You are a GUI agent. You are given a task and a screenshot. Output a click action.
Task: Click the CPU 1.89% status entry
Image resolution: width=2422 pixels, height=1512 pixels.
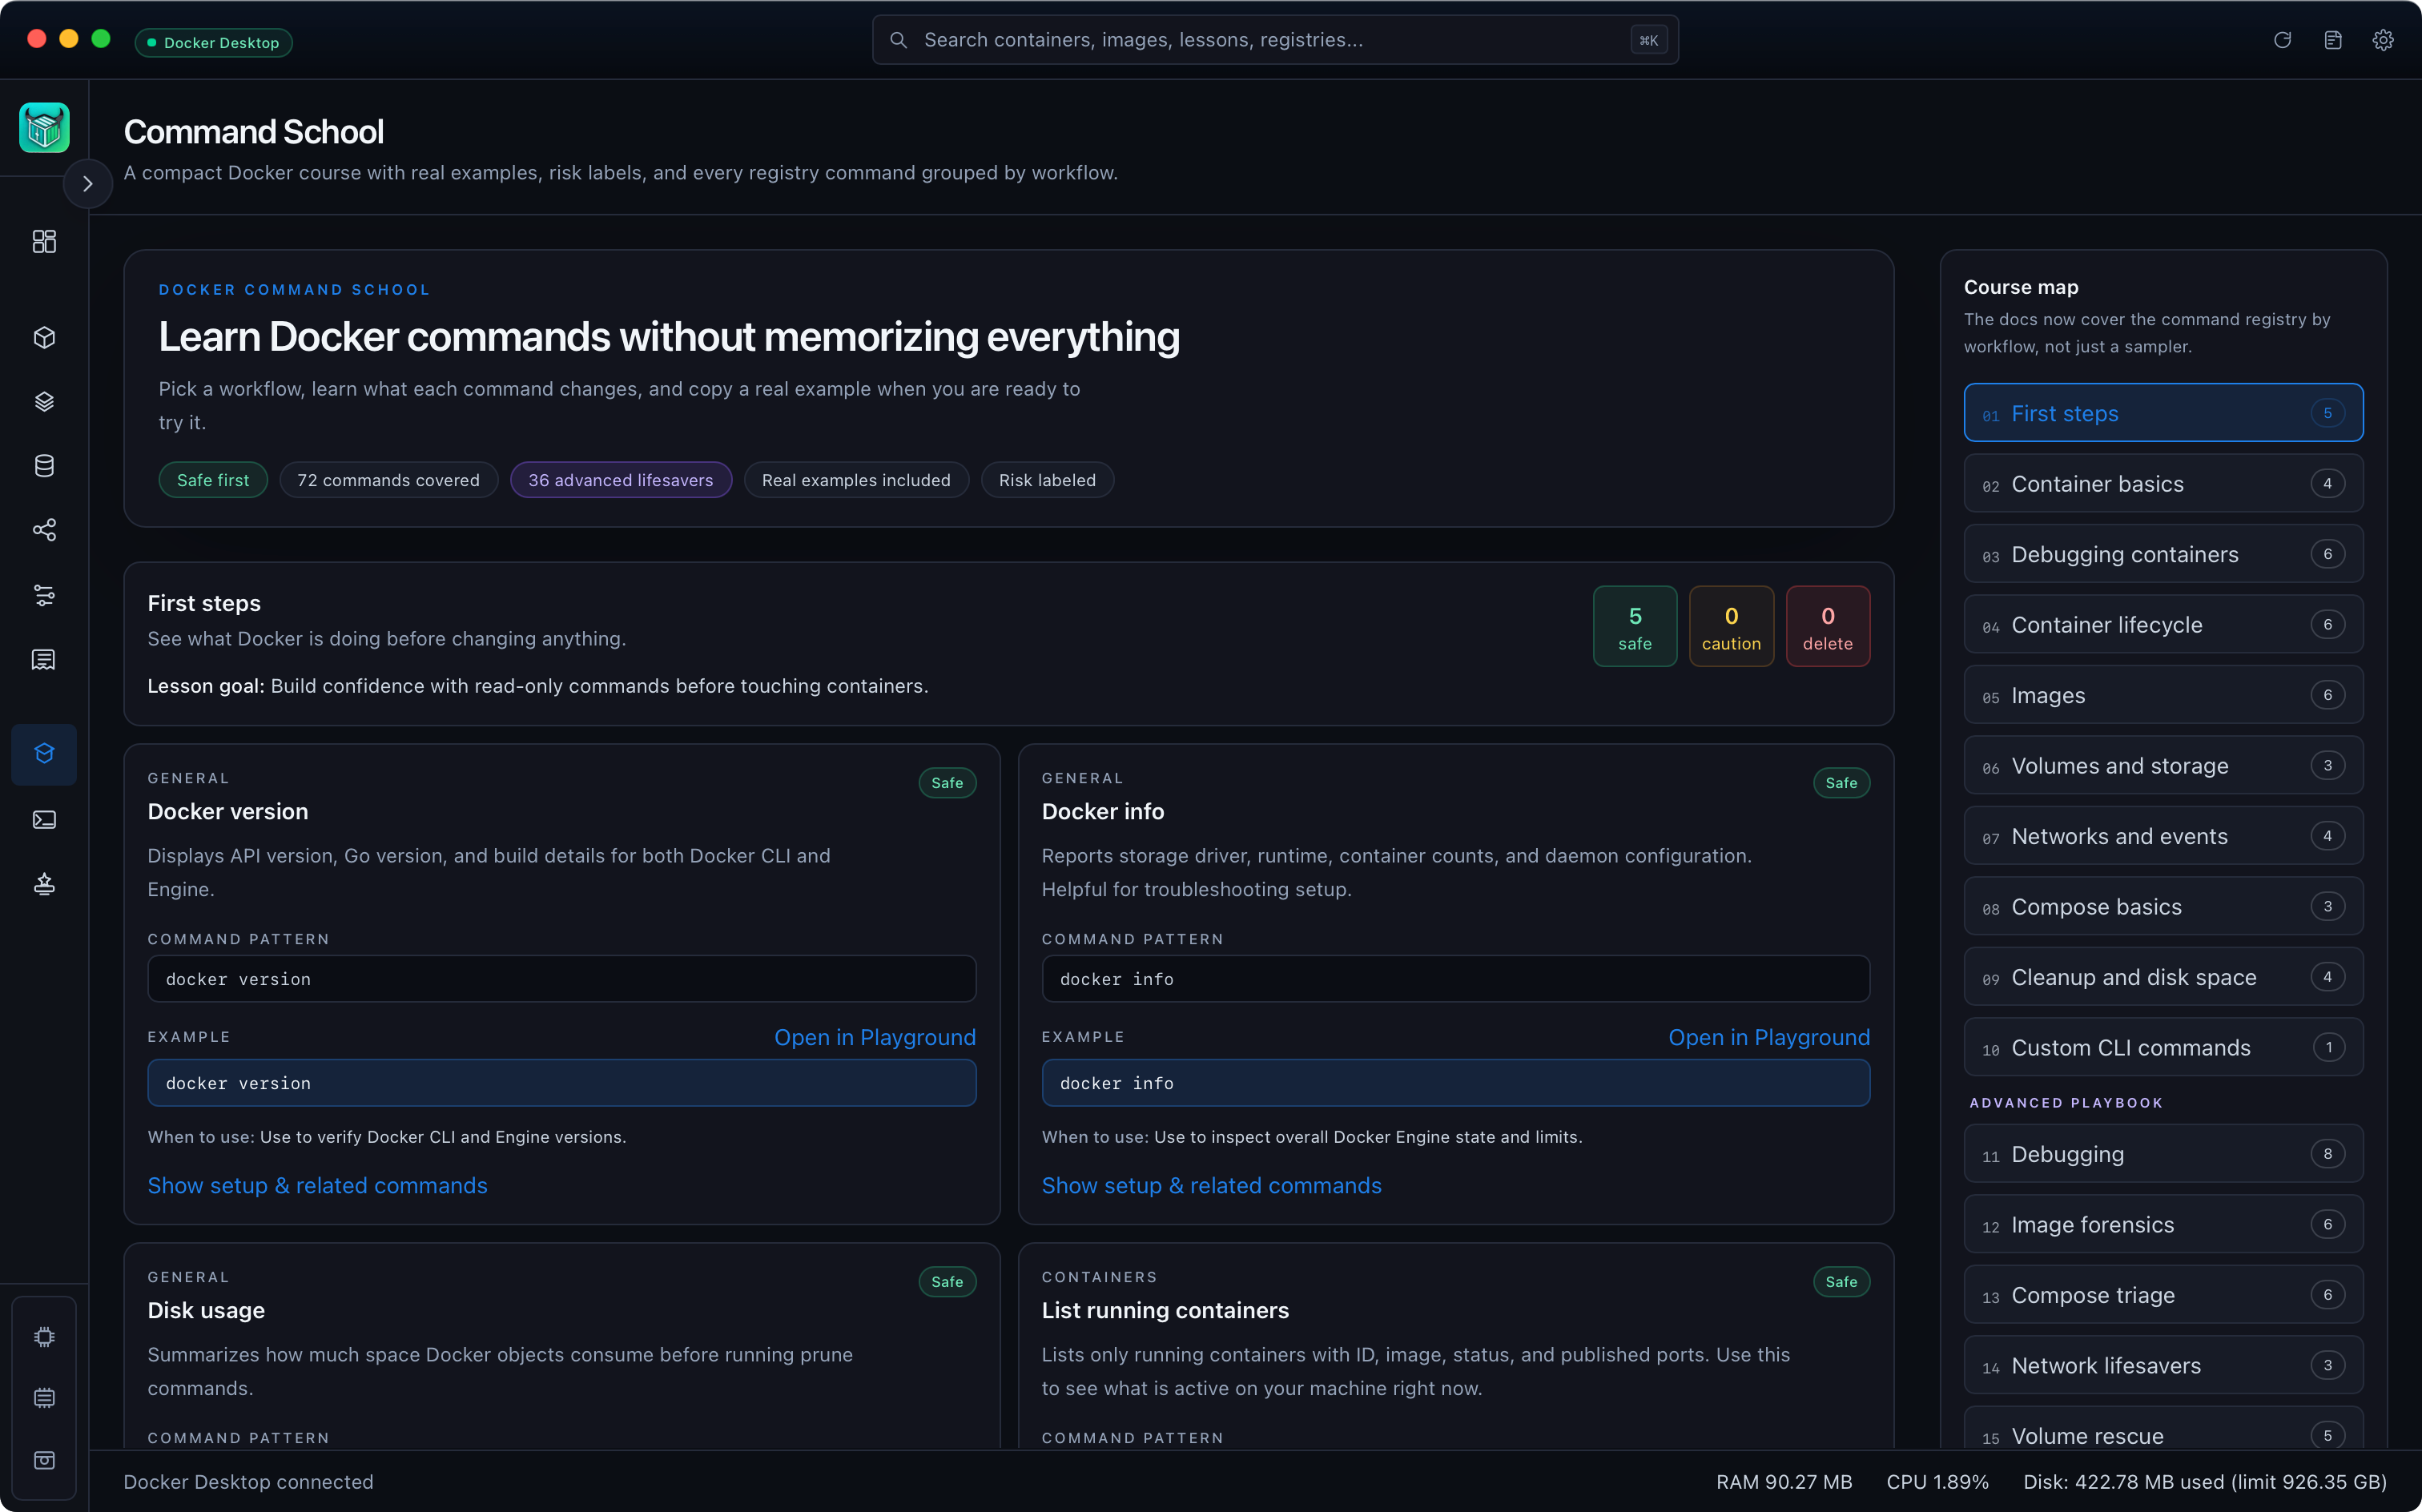pos(1937,1482)
